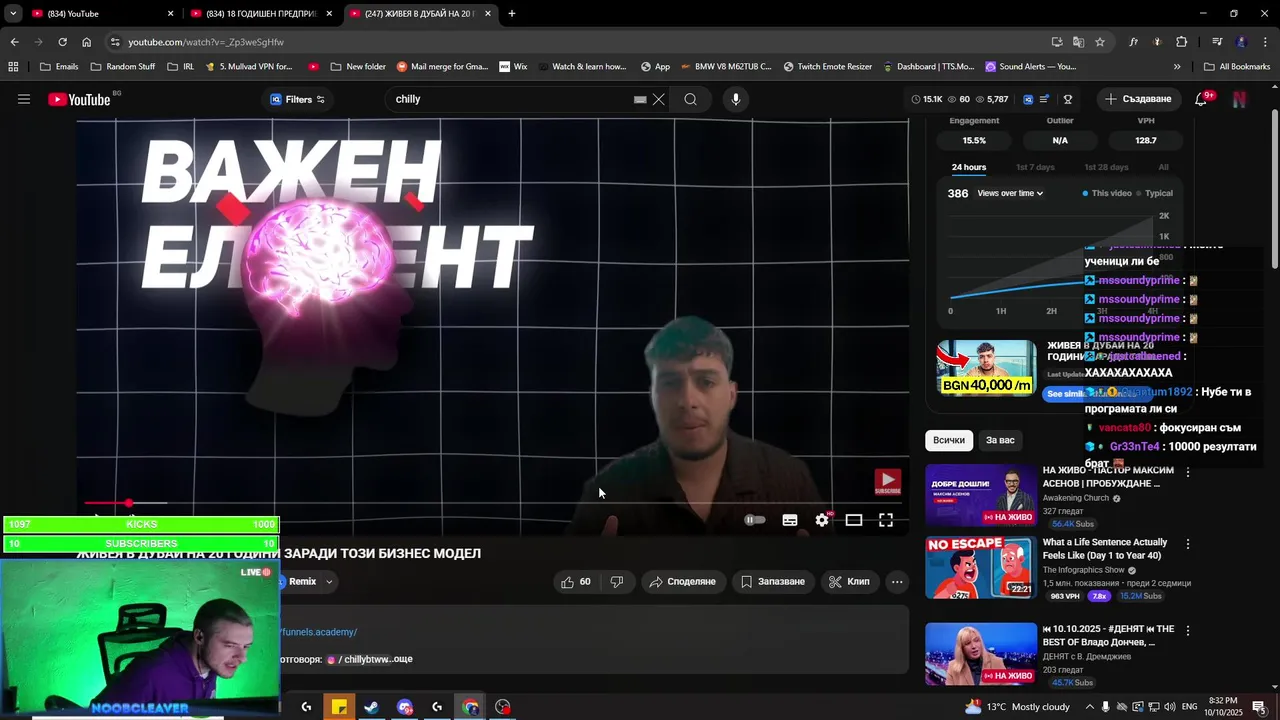Screen dimensions: 1280x720
Task: Select the All time range tab
Action: click(1163, 167)
